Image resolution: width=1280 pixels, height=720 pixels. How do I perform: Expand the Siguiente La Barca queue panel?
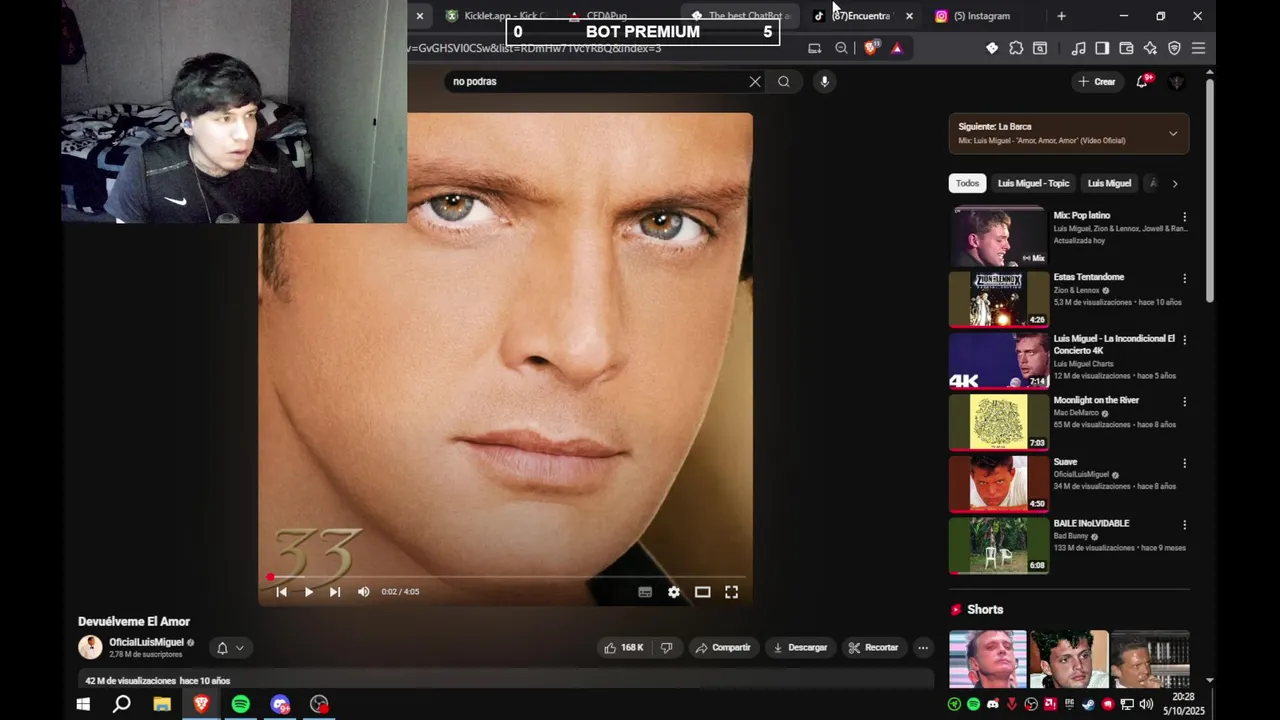point(1173,133)
